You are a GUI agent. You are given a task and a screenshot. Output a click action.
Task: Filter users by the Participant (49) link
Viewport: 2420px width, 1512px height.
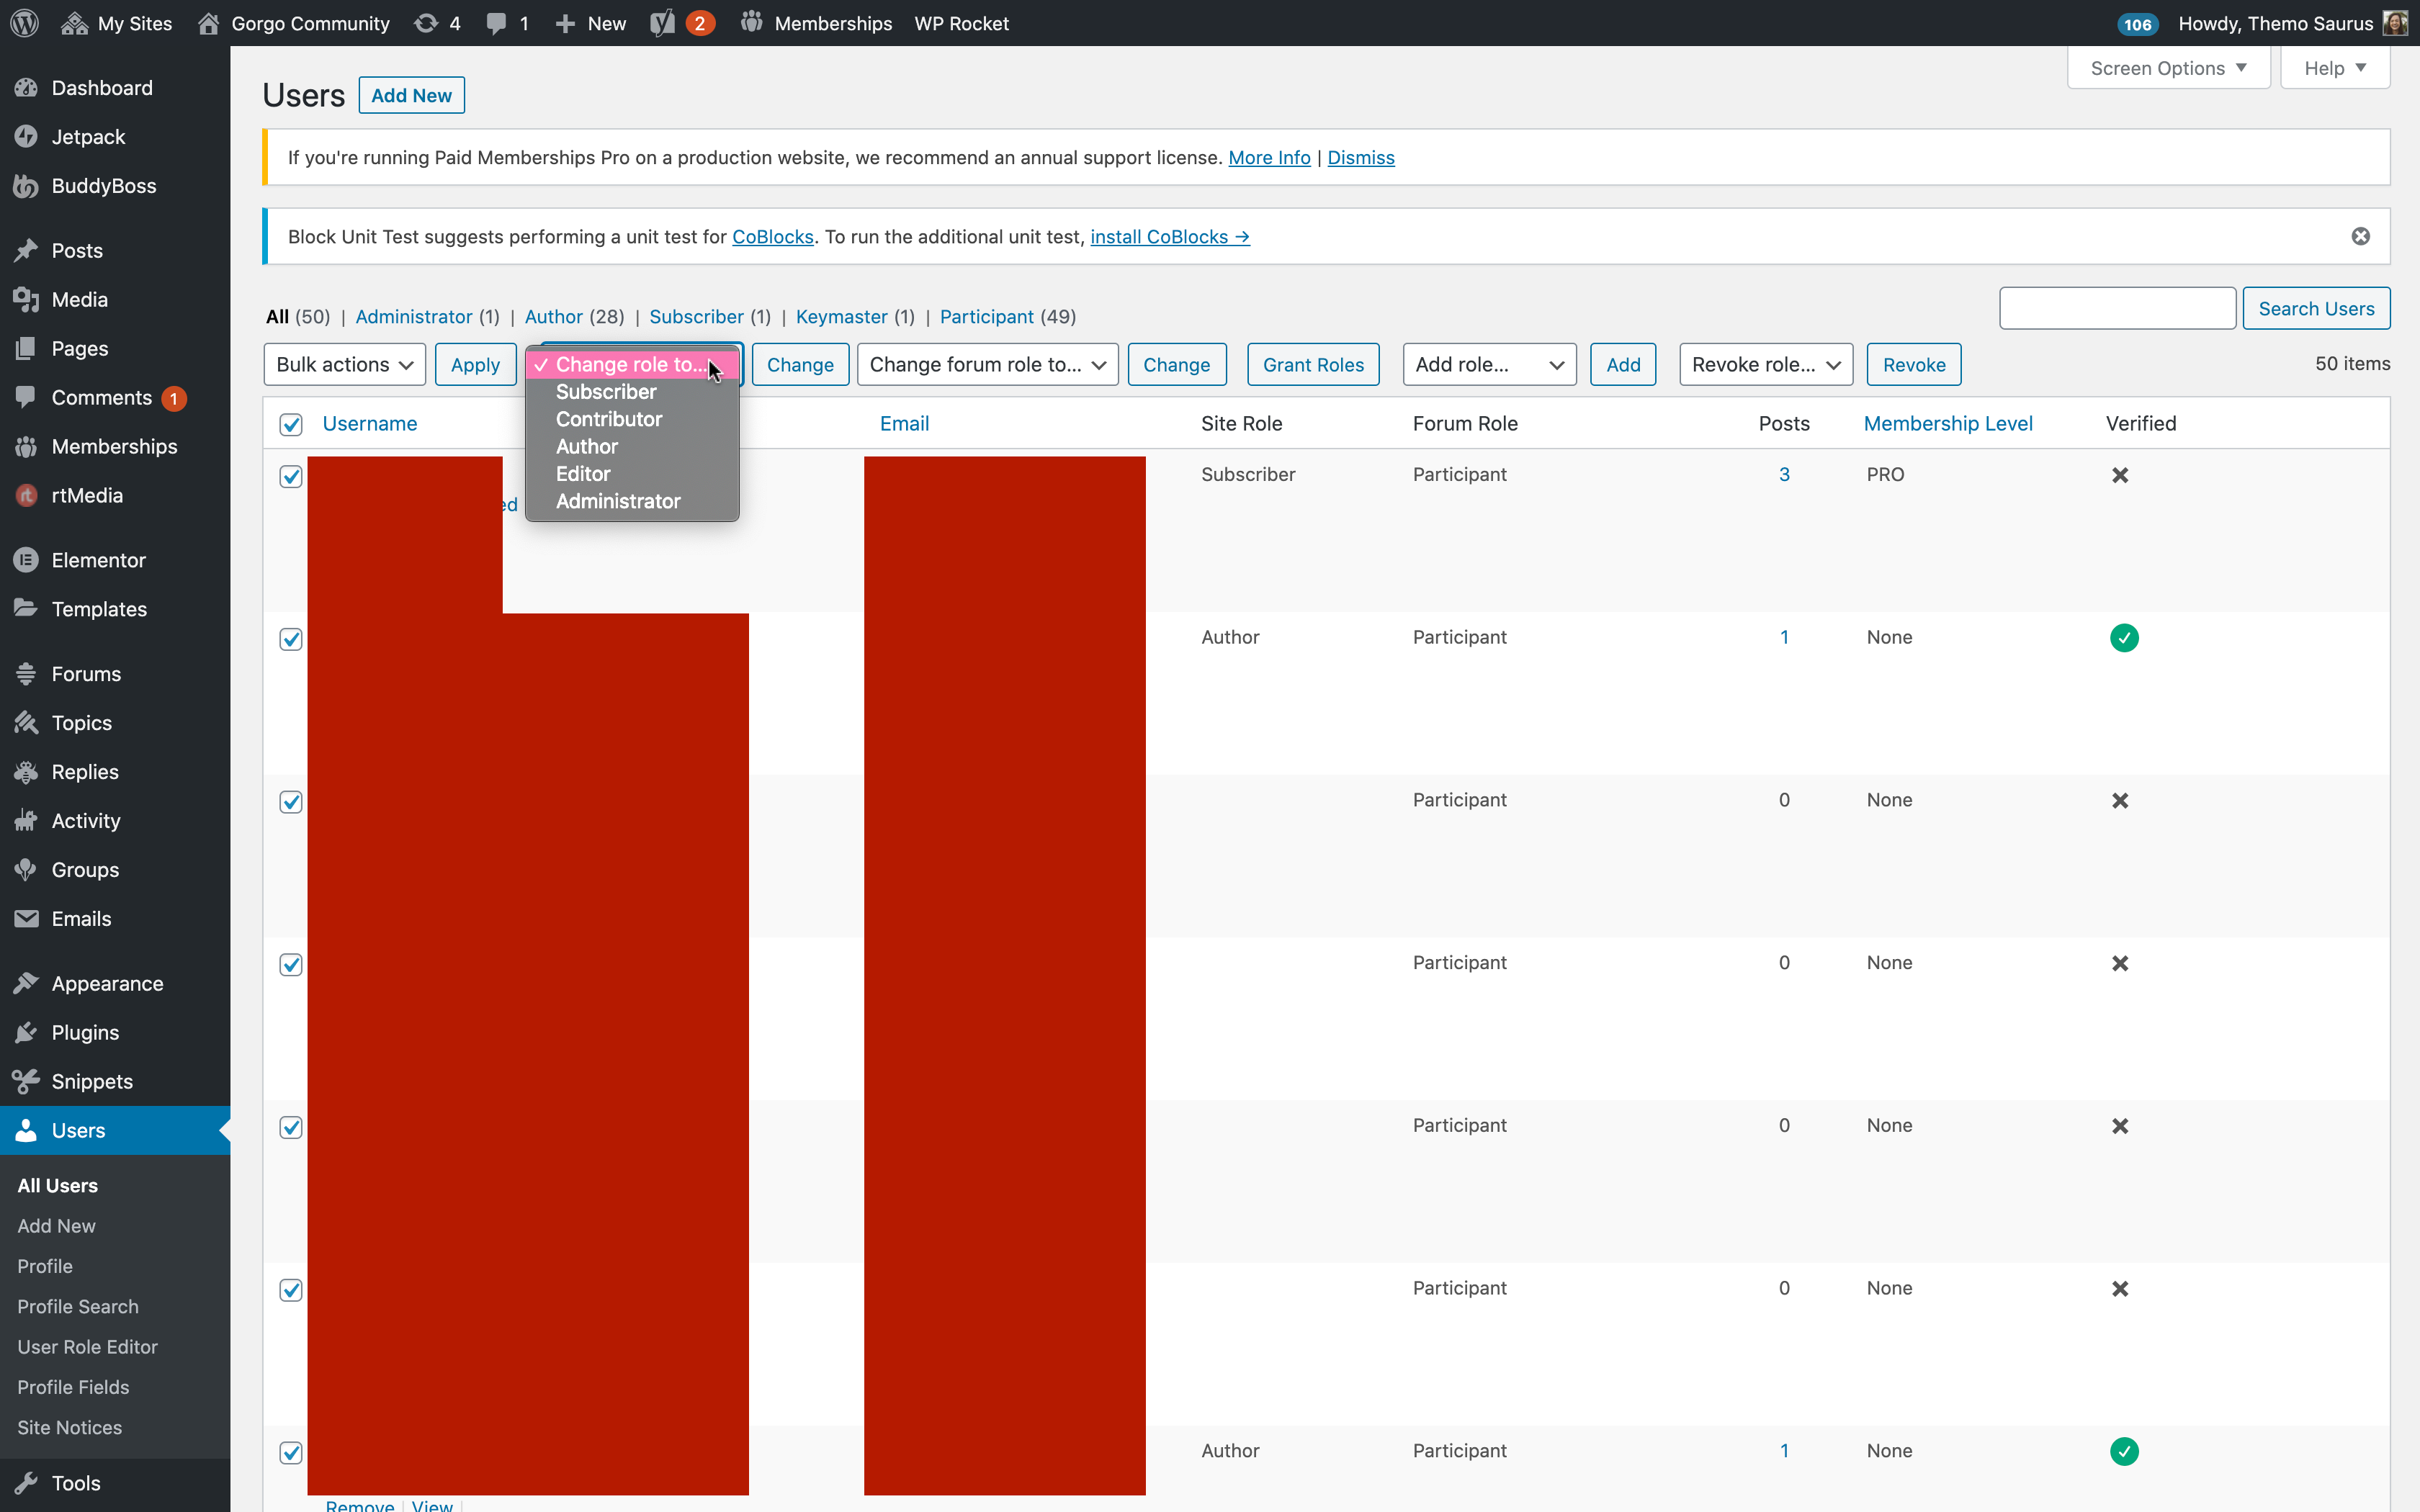click(1008, 316)
